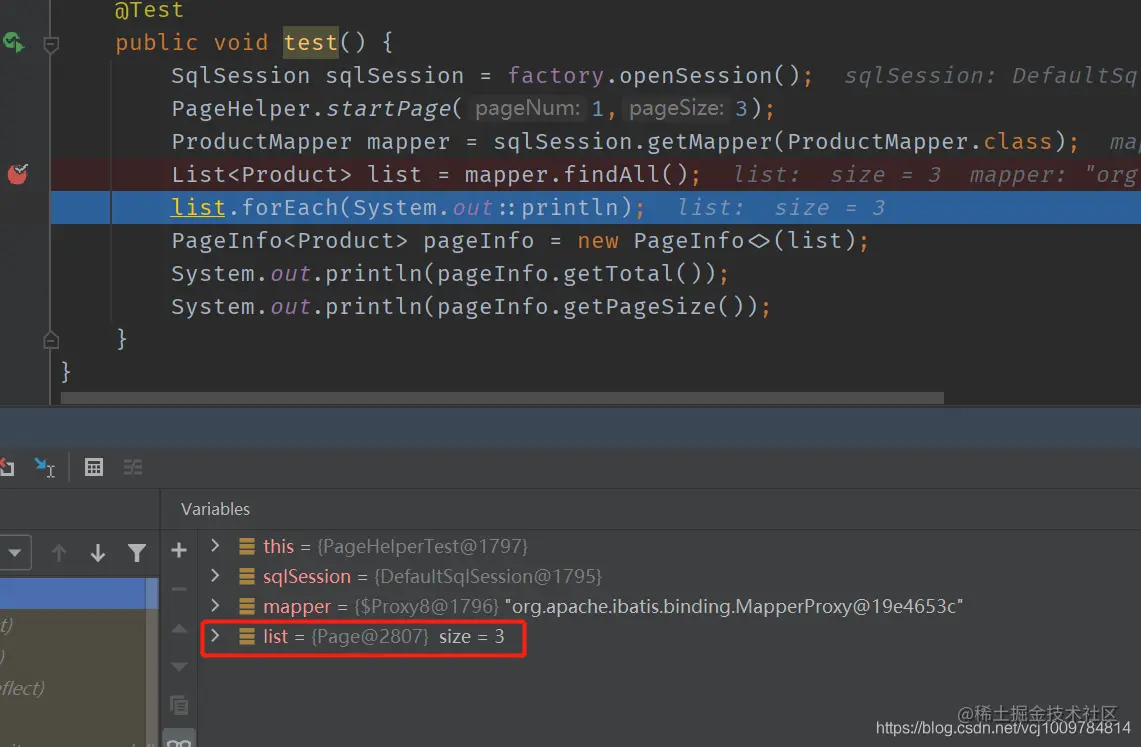Expand the mapper variable node
This screenshot has width=1141, height=747.
pyautogui.click(x=215, y=606)
